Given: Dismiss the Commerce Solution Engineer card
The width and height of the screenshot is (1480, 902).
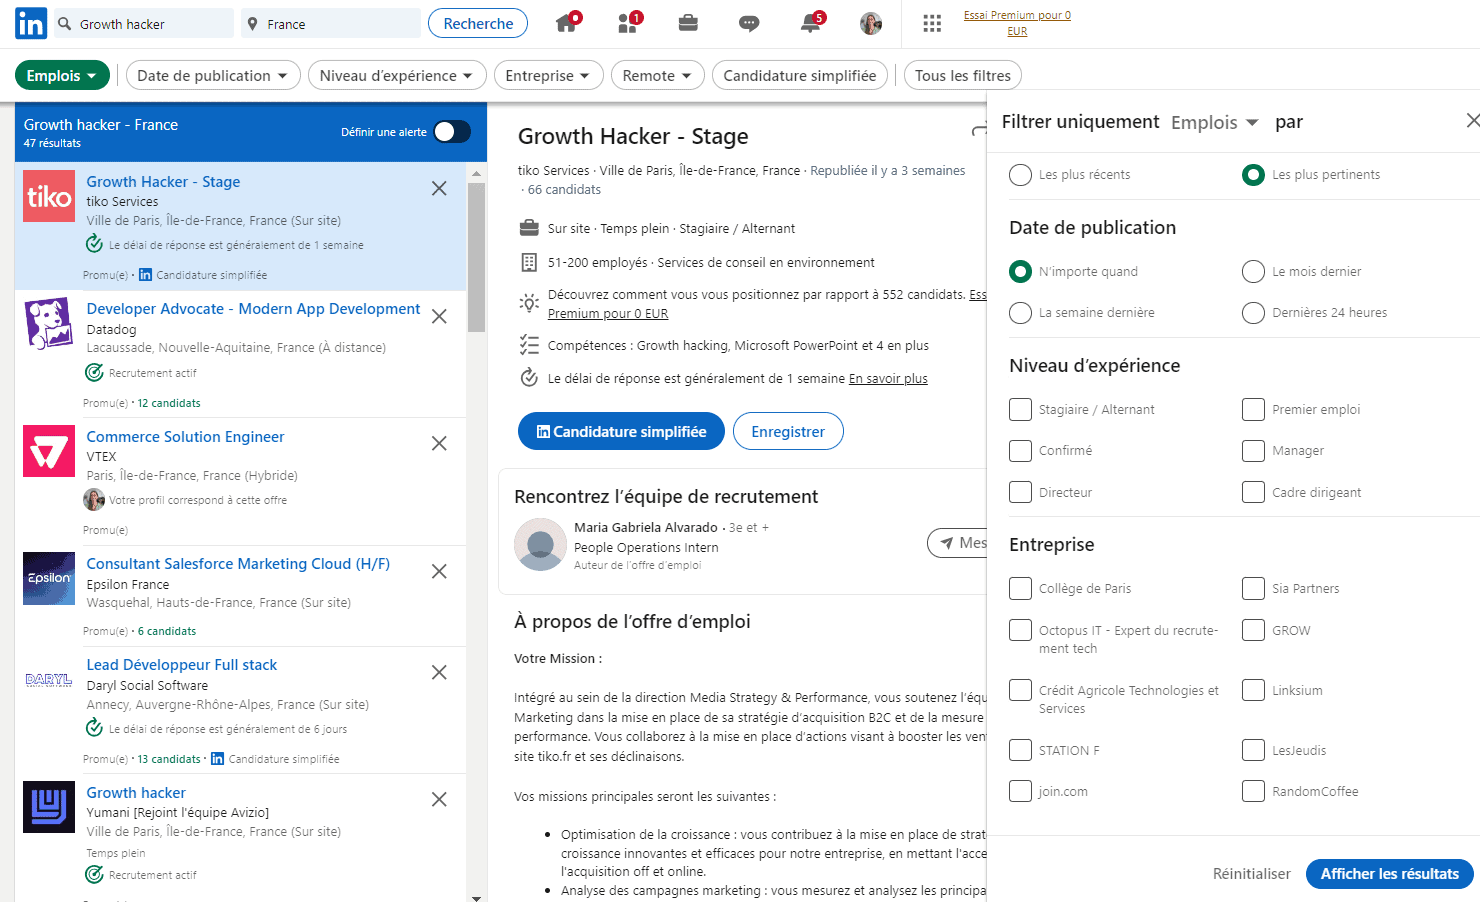Looking at the screenshot, I should tap(439, 443).
